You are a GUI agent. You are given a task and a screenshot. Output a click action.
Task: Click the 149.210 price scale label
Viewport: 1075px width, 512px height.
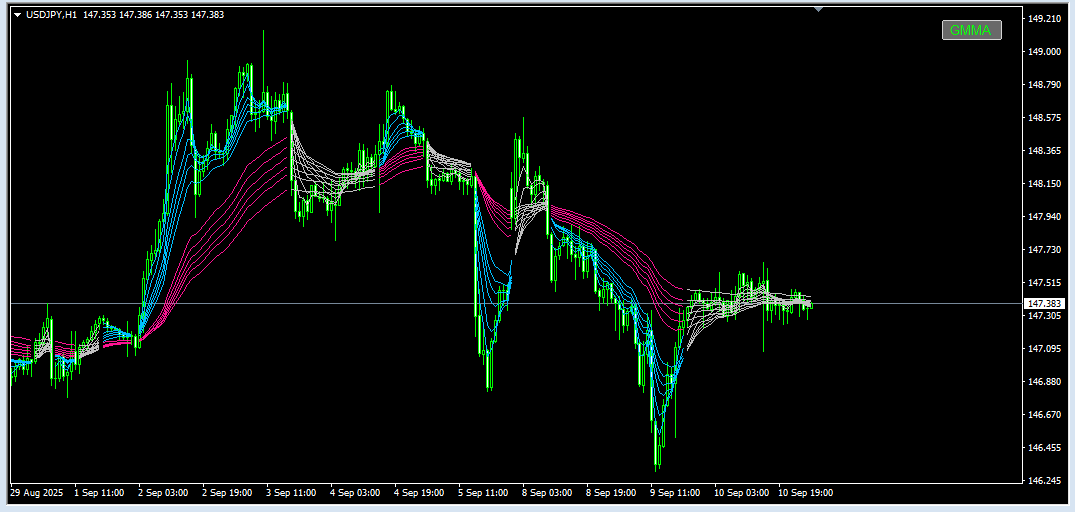click(1043, 19)
